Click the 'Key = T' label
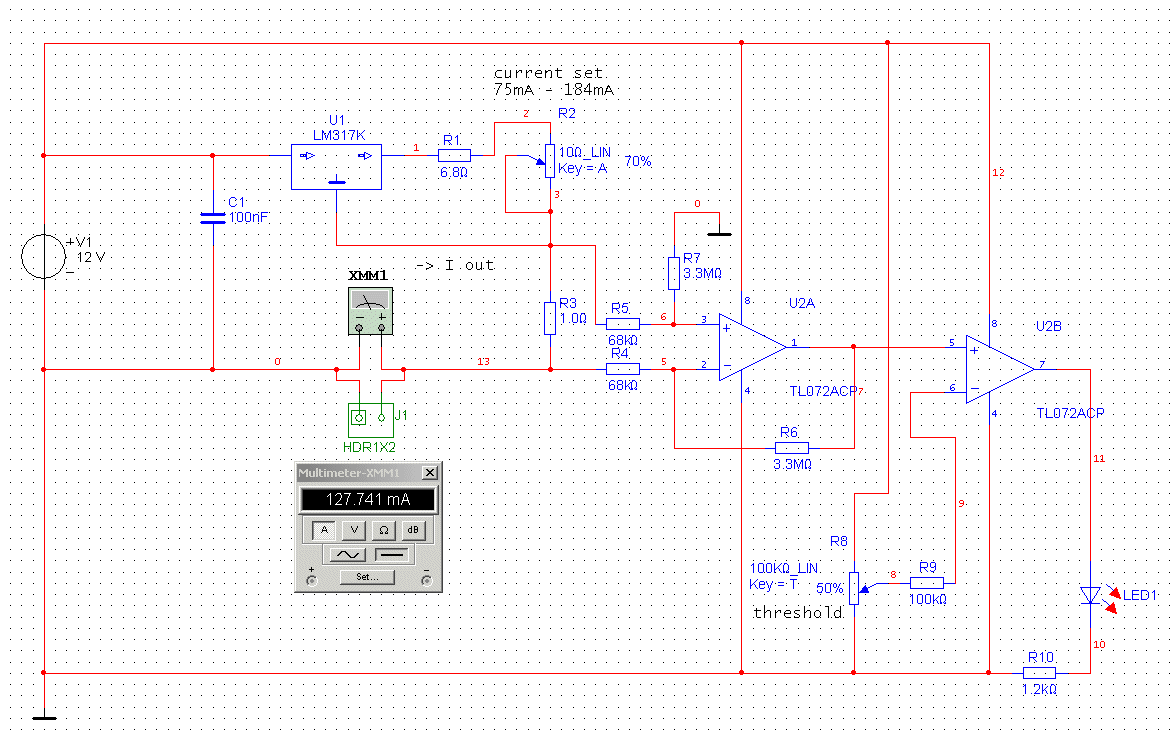The width and height of the screenshot is (1175, 738). pyautogui.click(x=774, y=584)
